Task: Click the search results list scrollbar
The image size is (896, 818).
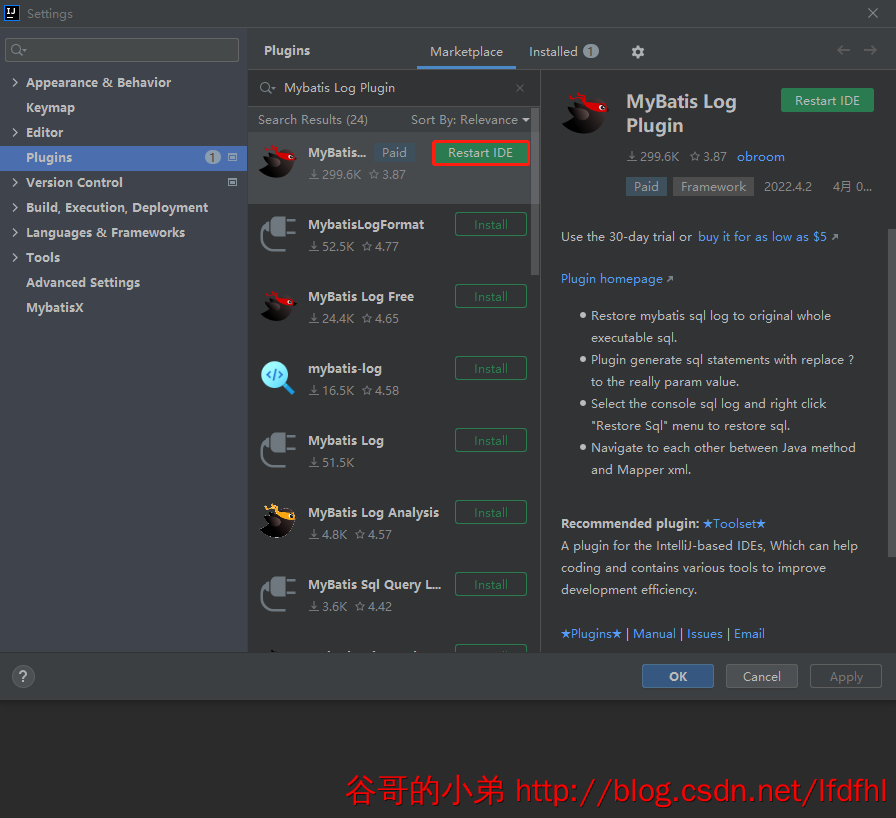Action: pyautogui.click(x=535, y=191)
